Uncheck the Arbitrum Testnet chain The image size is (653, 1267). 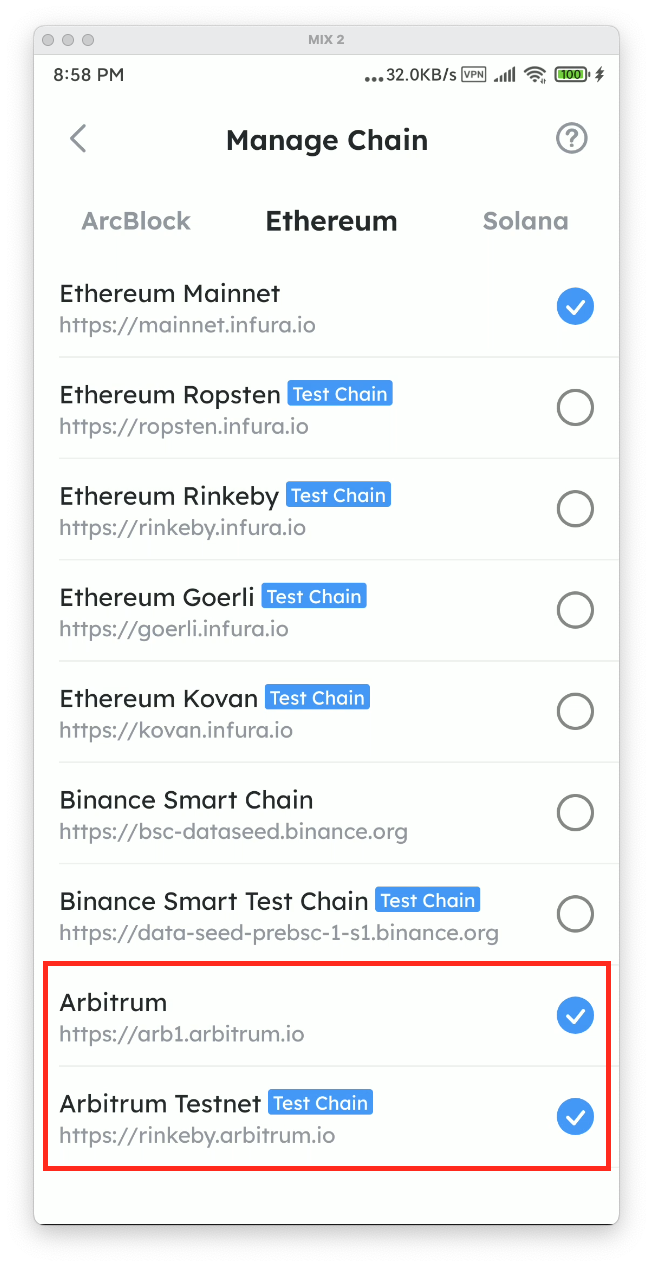coord(575,1116)
